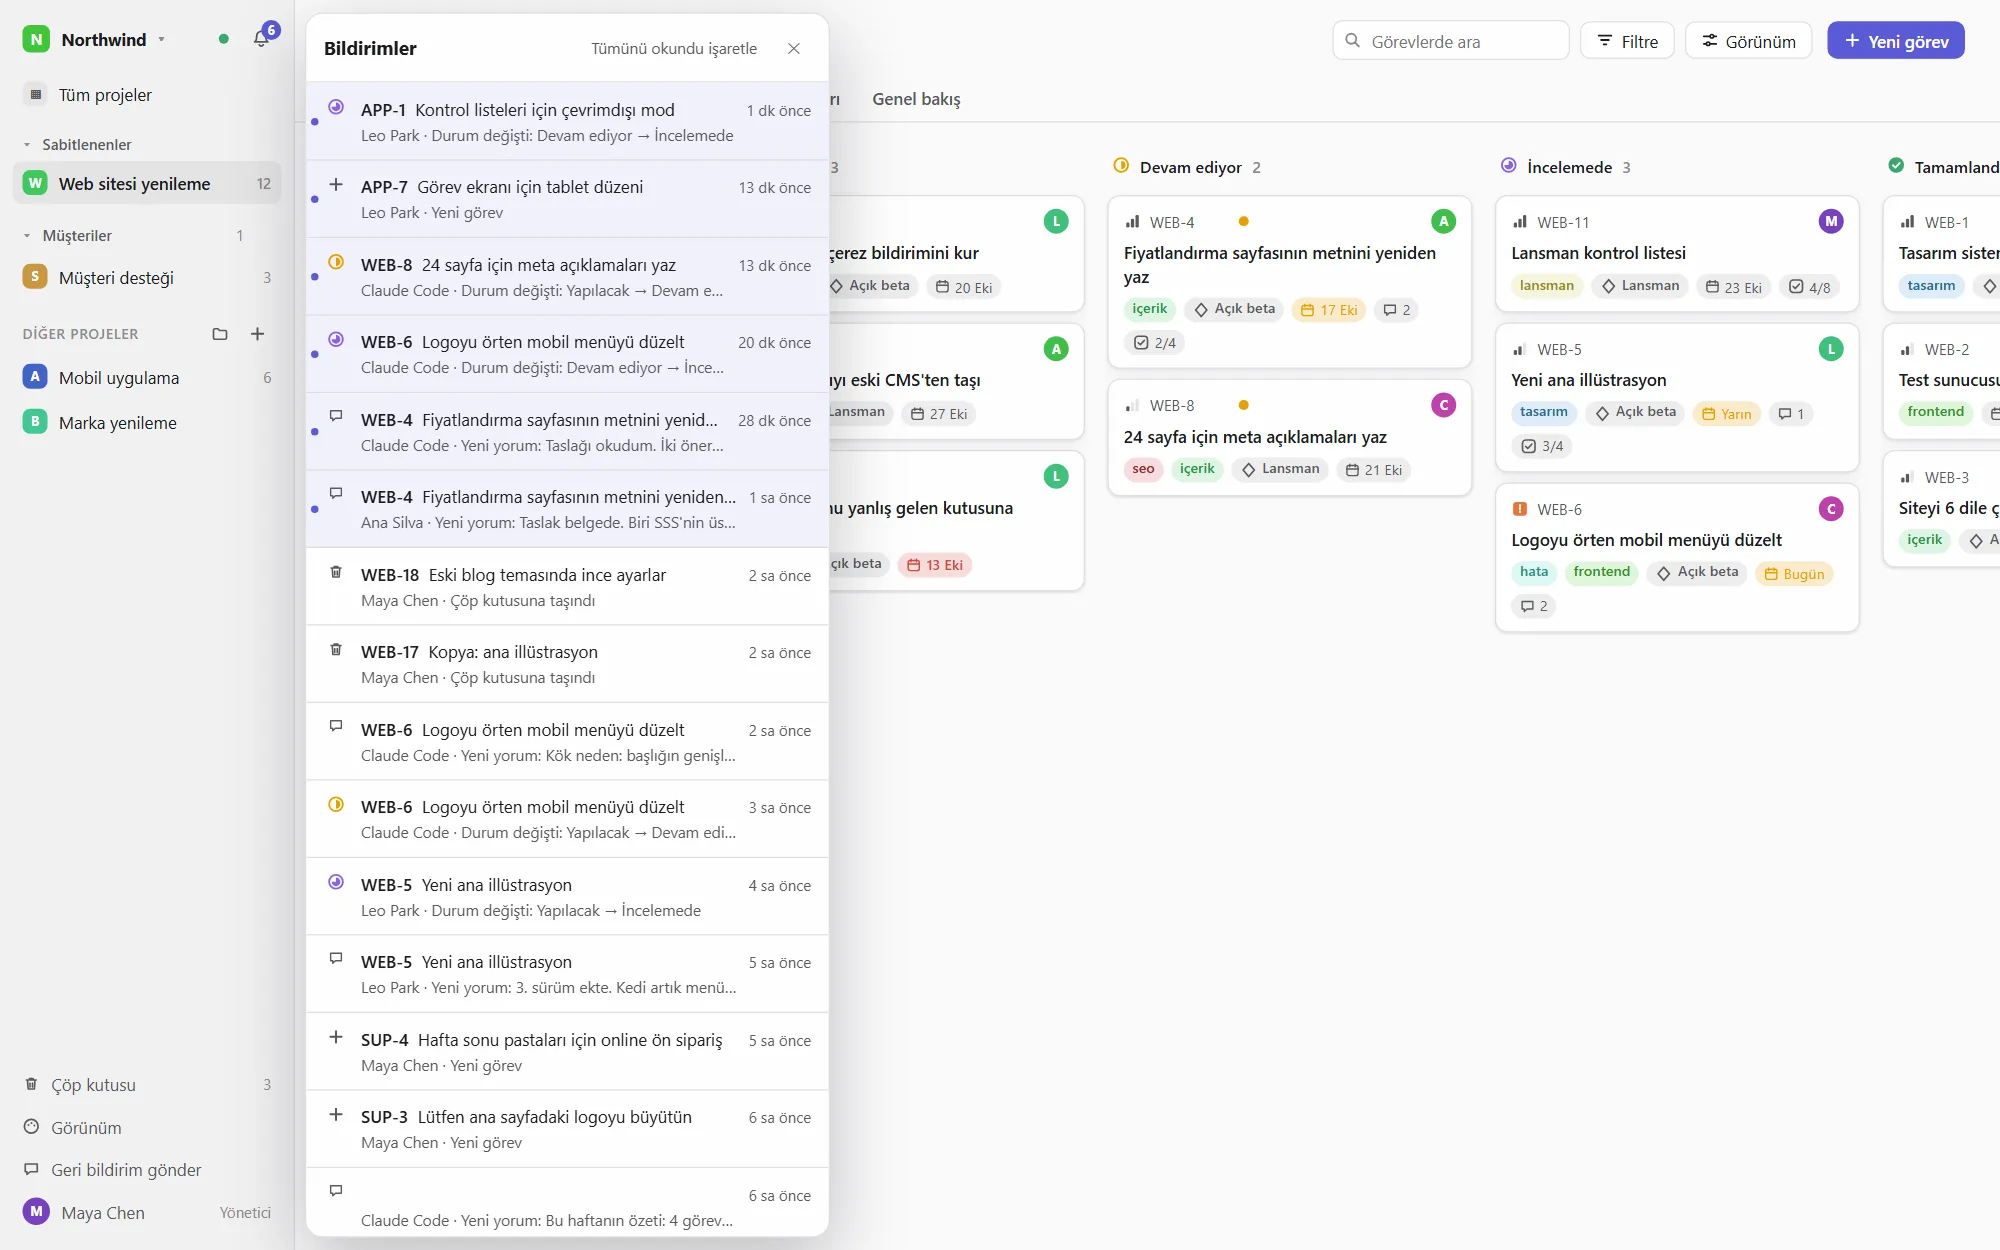Click the '4/8' checklist badge on WEB-11 card
The width and height of the screenshot is (2000, 1250).
(1809, 287)
